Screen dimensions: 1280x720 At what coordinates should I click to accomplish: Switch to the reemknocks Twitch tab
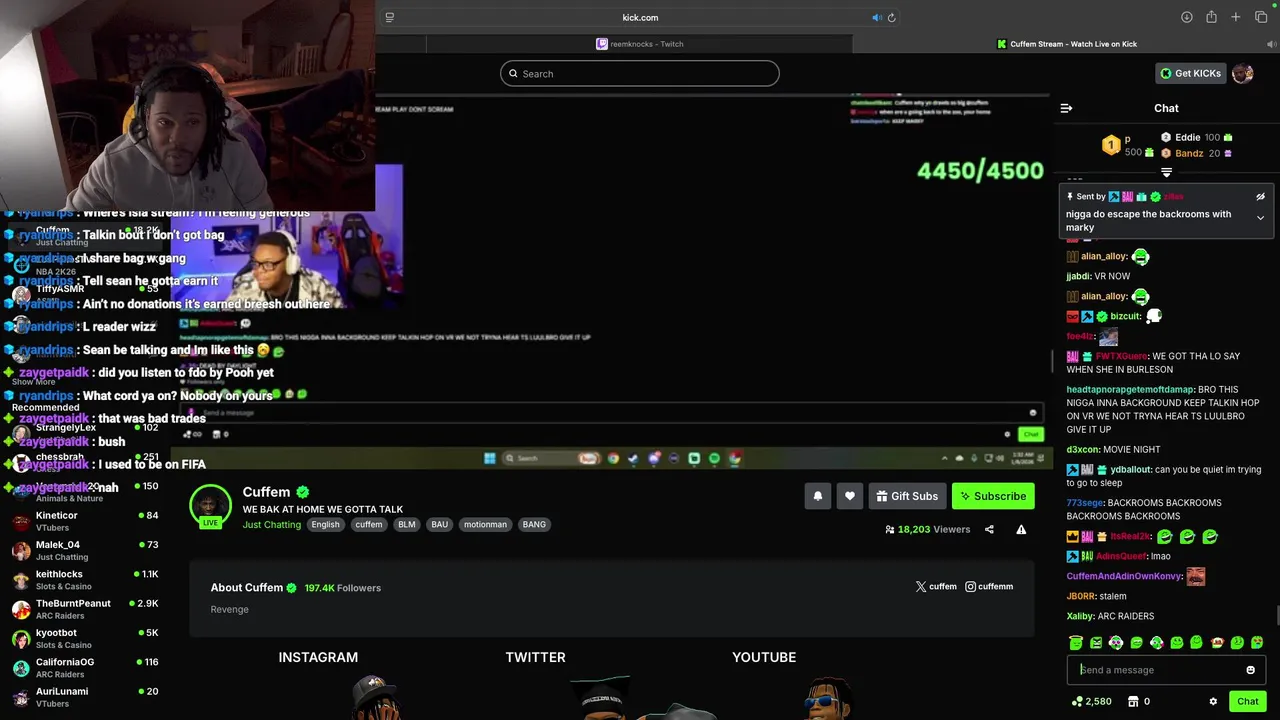pos(640,44)
